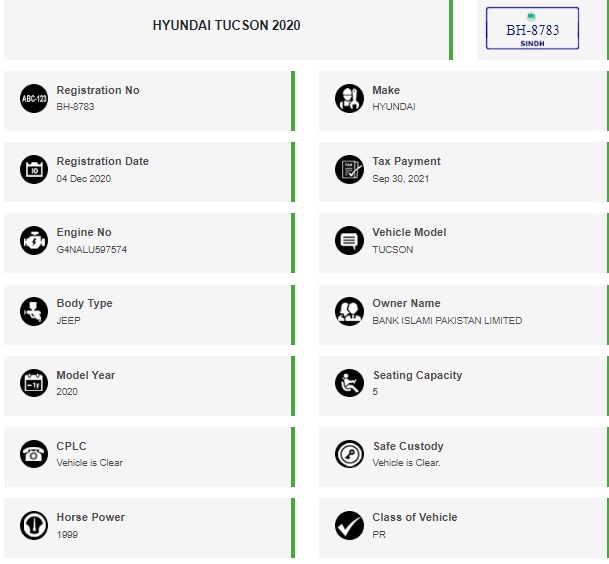The height and width of the screenshot is (564, 609).
Task: Click the Make mechanic icon
Action: (349, 98)
